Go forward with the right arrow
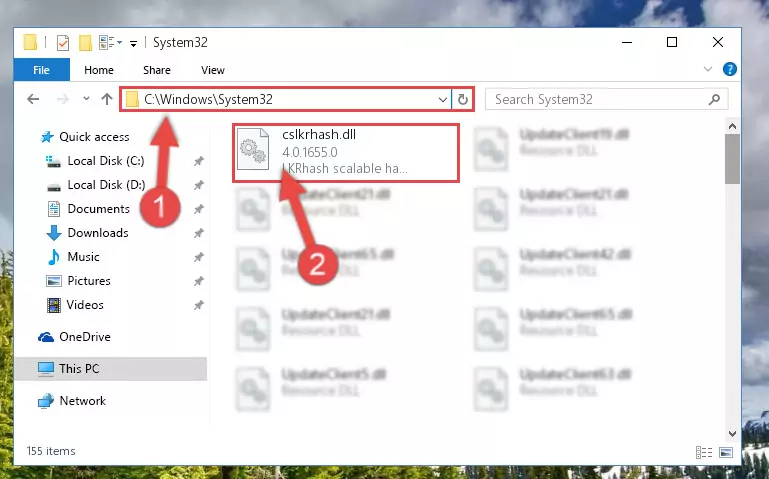Screen dimensions: 769x479 tap(63, 99)
